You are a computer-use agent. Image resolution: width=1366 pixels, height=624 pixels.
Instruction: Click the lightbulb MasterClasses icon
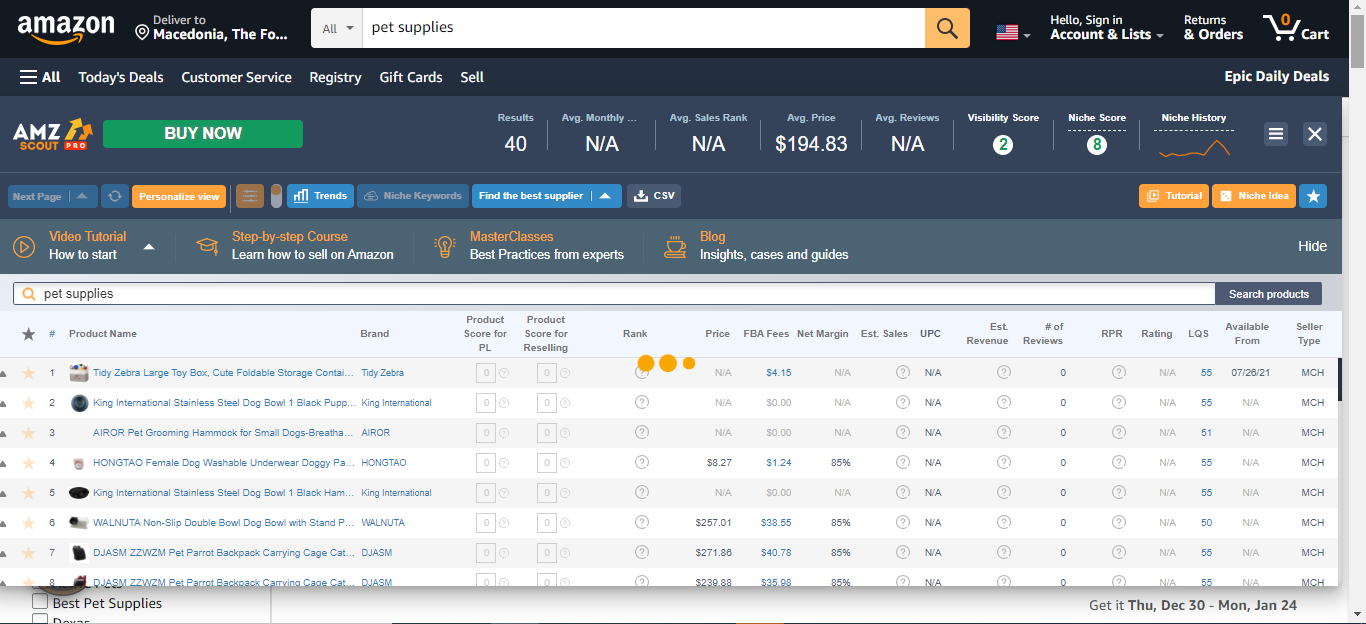(x=445, y=246)
